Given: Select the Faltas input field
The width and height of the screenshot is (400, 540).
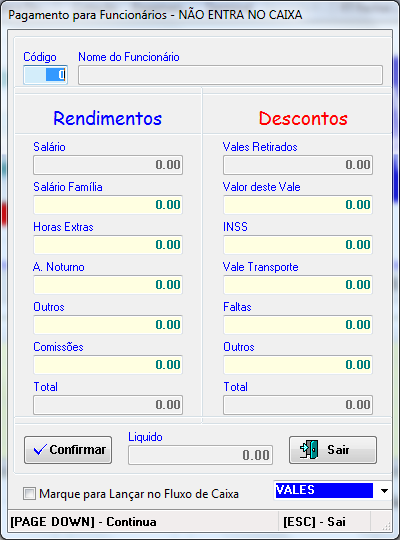Looking at the screenshot, I should pos(298,324).
